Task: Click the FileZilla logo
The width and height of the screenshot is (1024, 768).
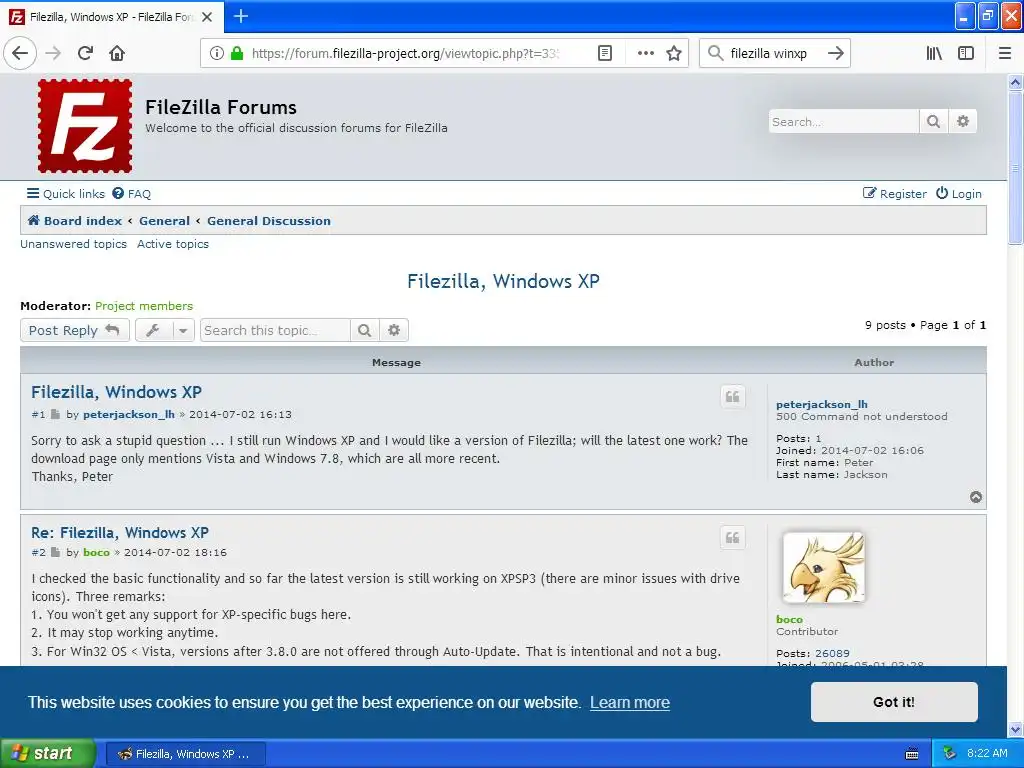Action: (85, 126)
